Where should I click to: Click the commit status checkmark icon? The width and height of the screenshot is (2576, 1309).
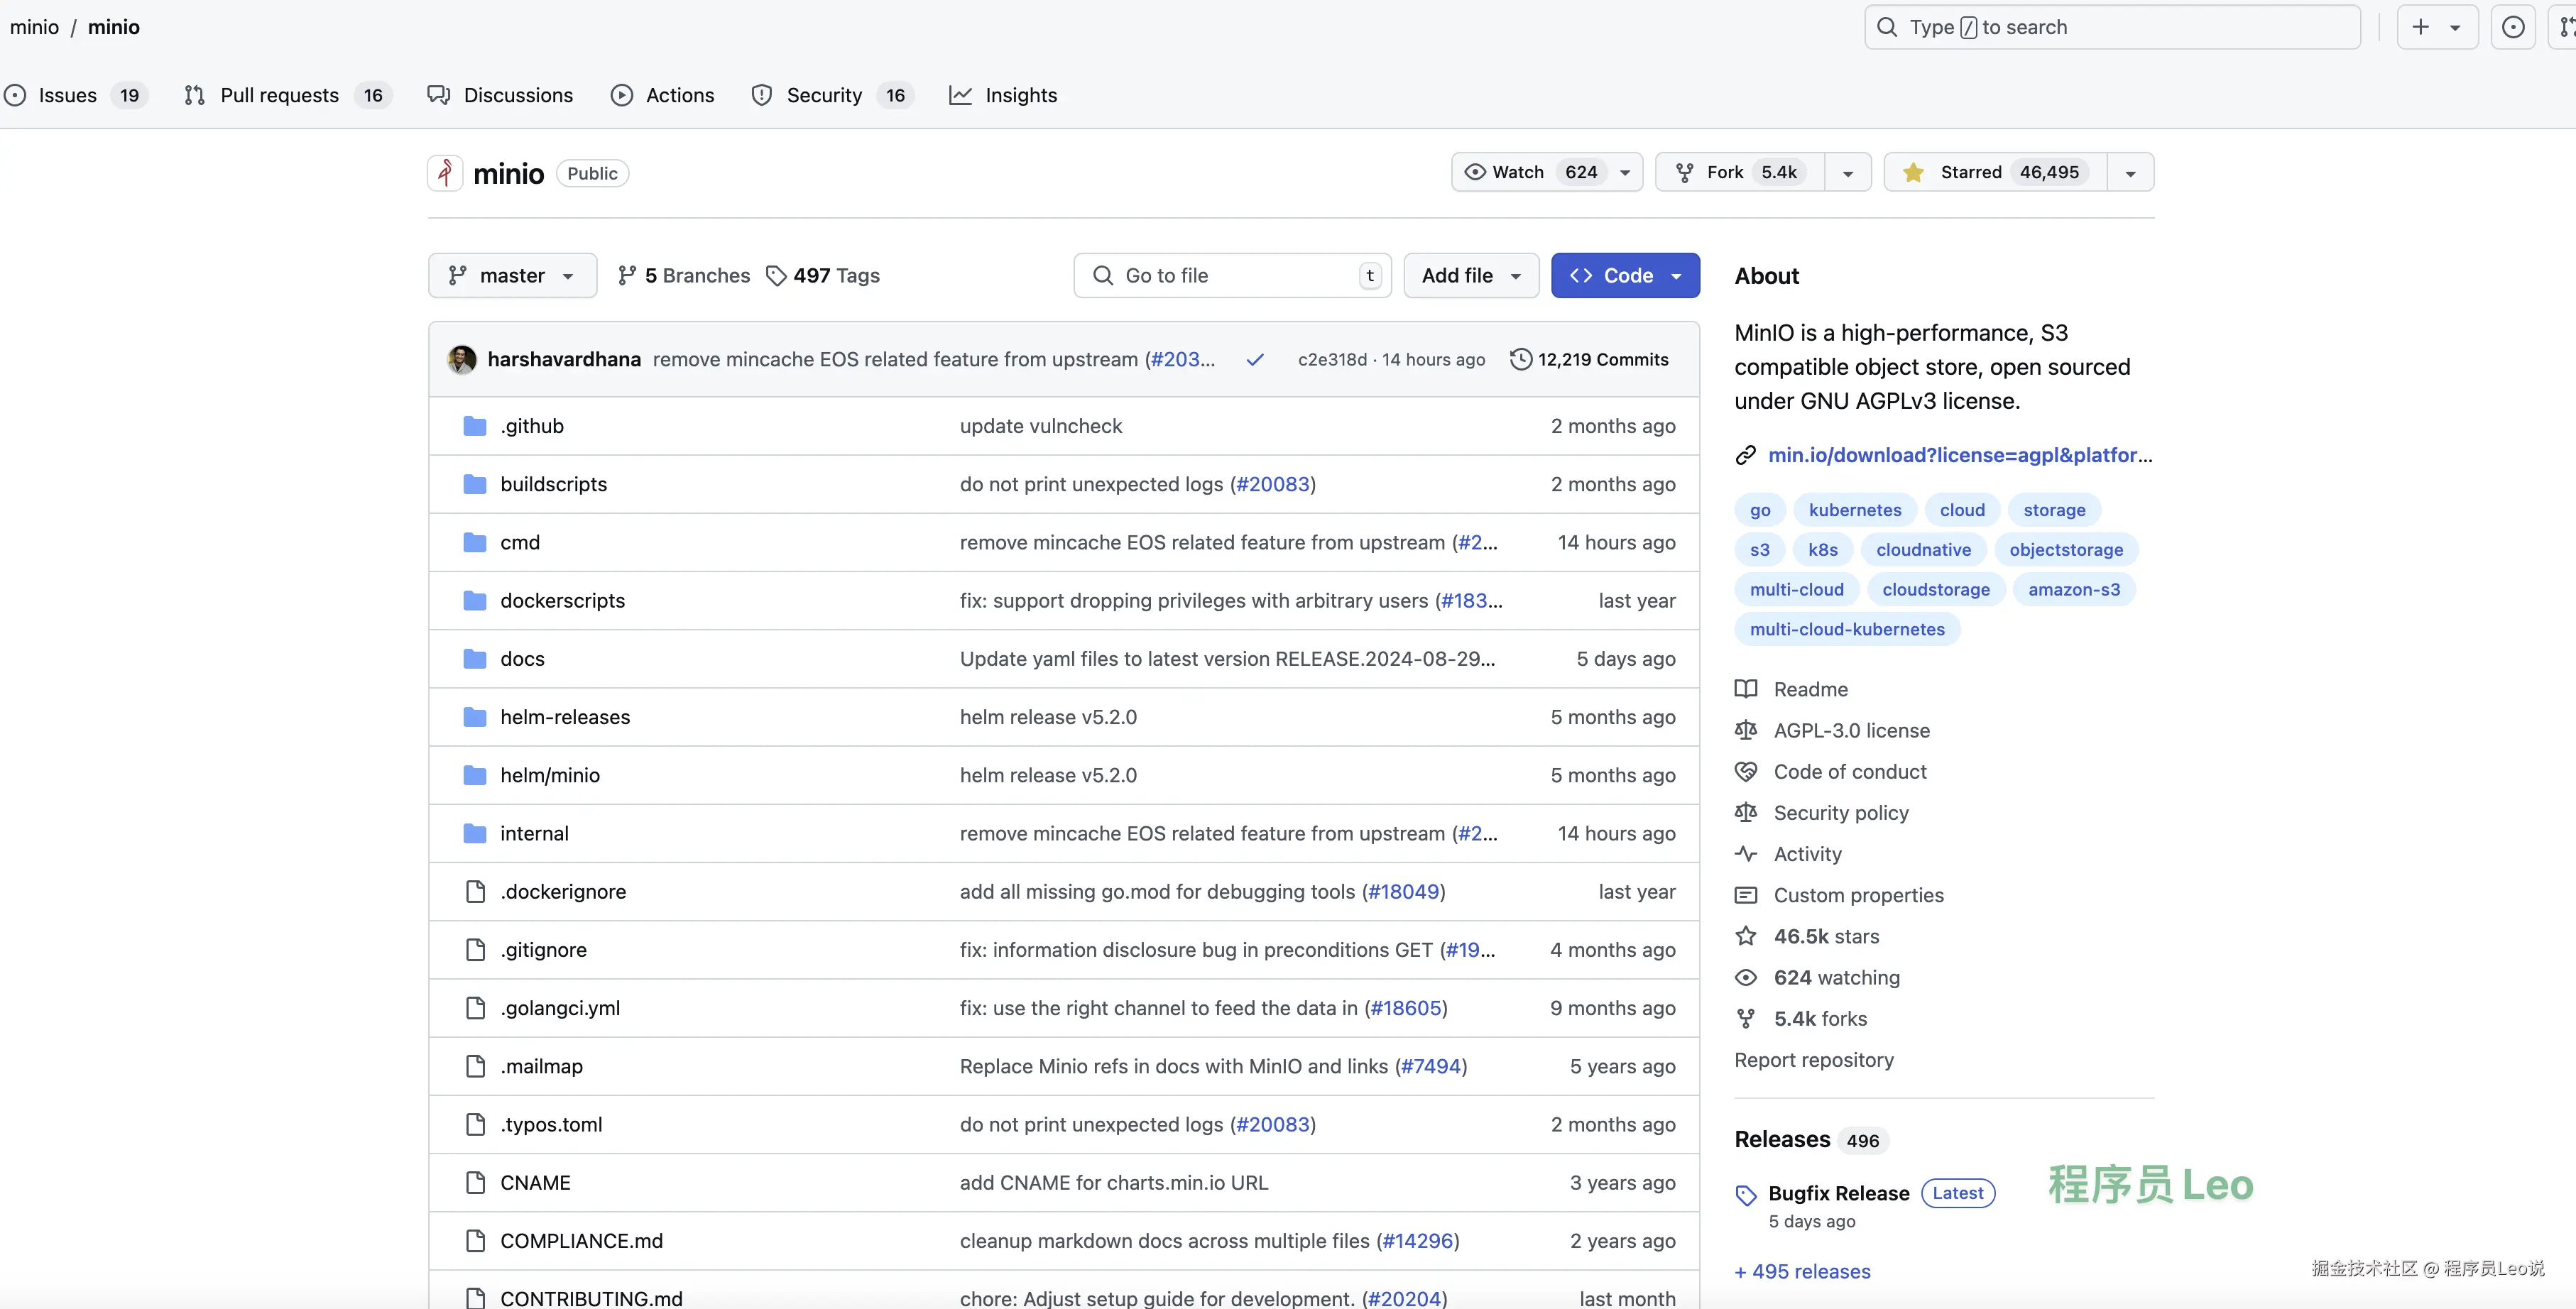pos(1255,360)
